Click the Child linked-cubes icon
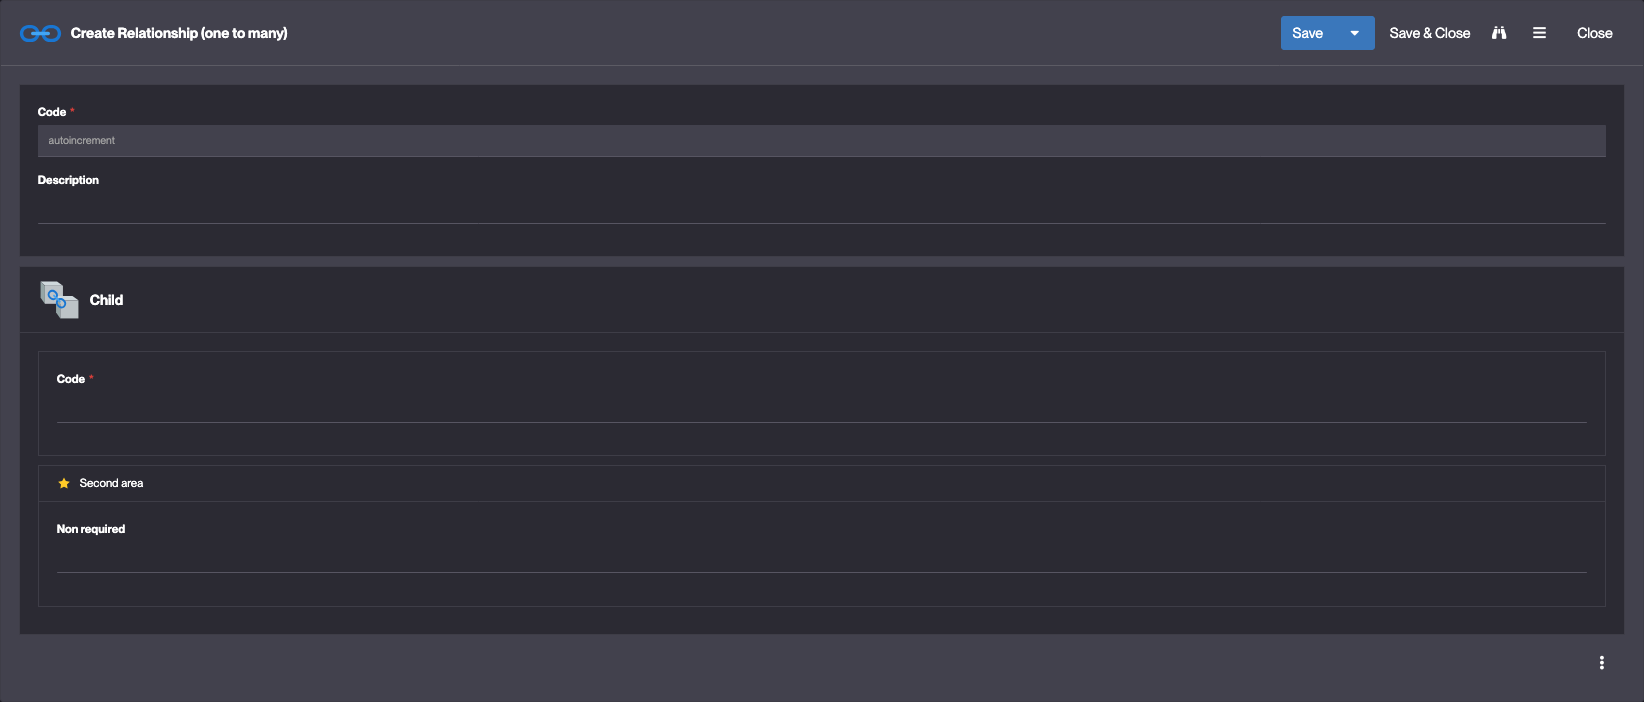 click(x=59, y=300)
